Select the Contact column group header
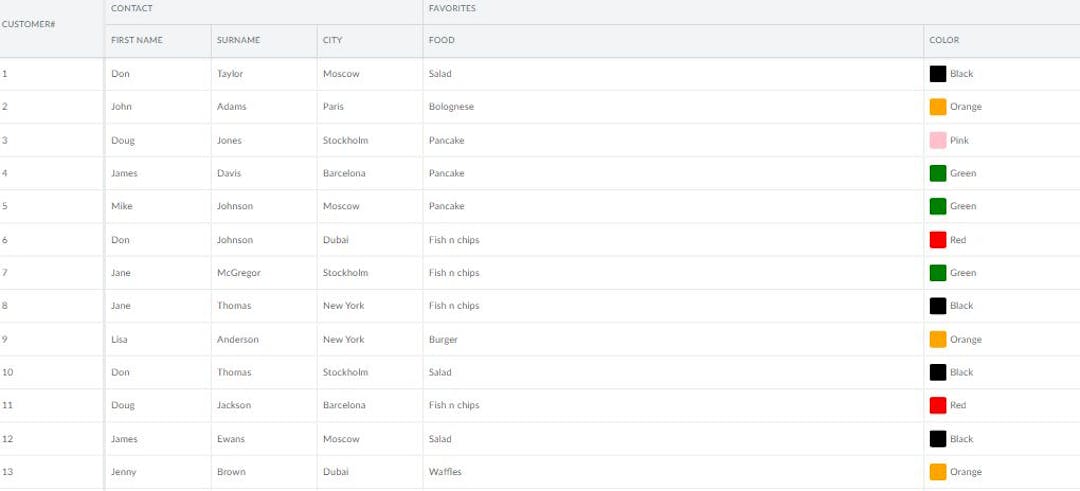 [x=132, y=8]
